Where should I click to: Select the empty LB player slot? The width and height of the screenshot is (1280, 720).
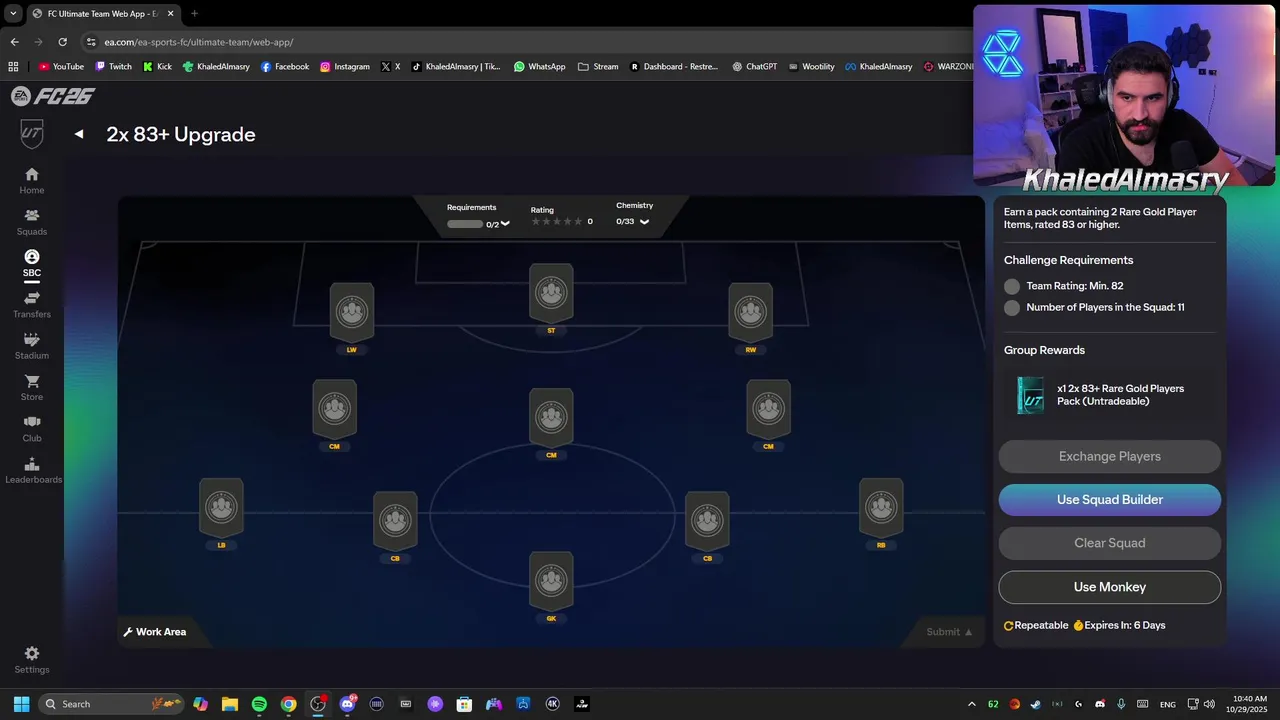pos(221,508)
